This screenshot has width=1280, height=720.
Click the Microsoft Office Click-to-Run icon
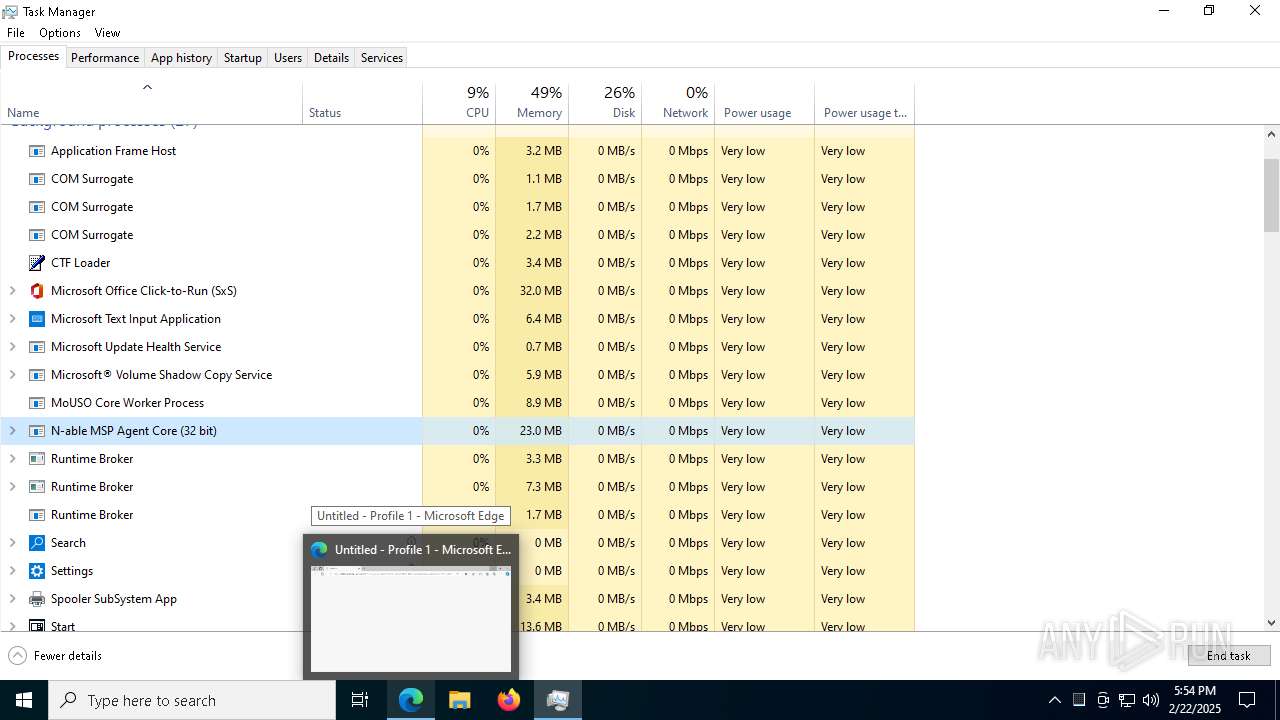point(37,291)
